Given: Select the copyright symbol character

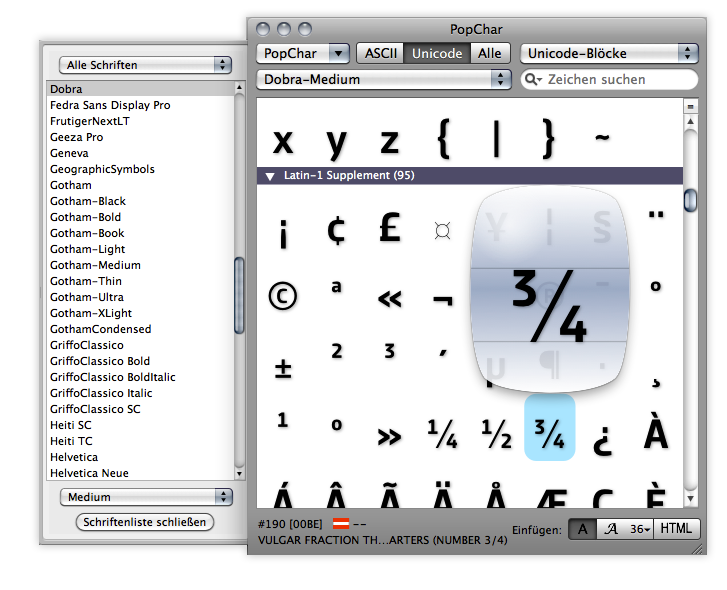Looking at the screenshot, I should [x=283, y=296].
